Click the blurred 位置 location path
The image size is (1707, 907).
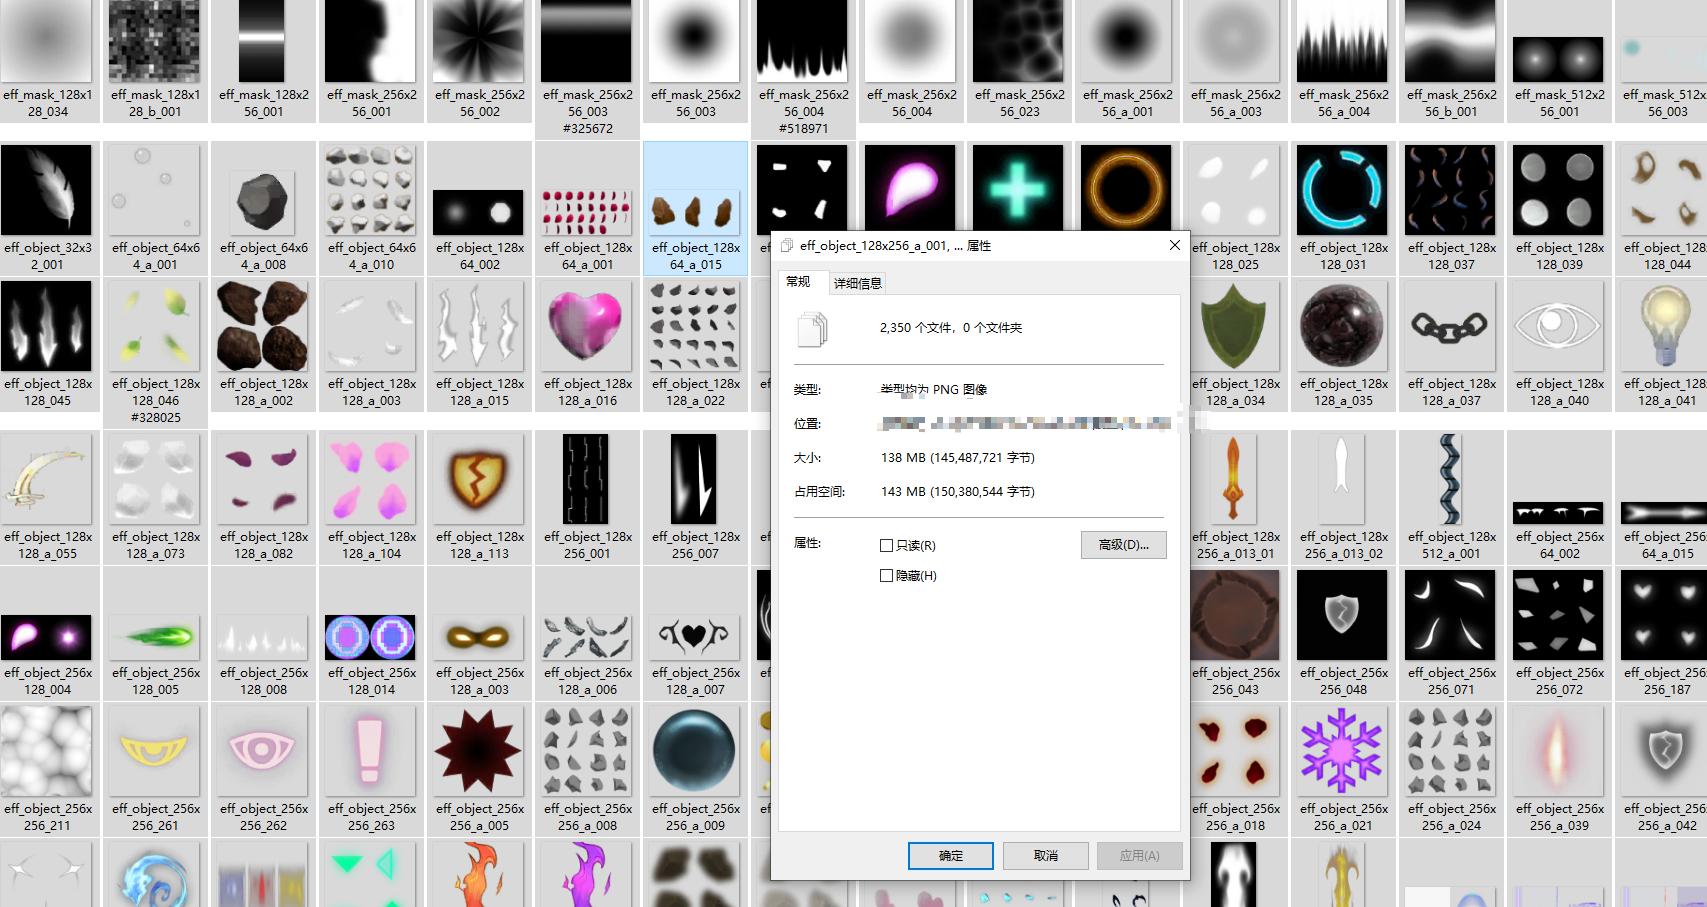pos(1025,424)
